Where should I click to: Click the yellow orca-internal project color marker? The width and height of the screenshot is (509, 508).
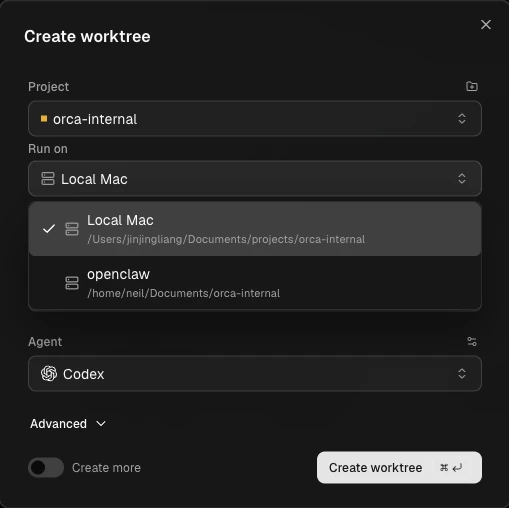44,118
